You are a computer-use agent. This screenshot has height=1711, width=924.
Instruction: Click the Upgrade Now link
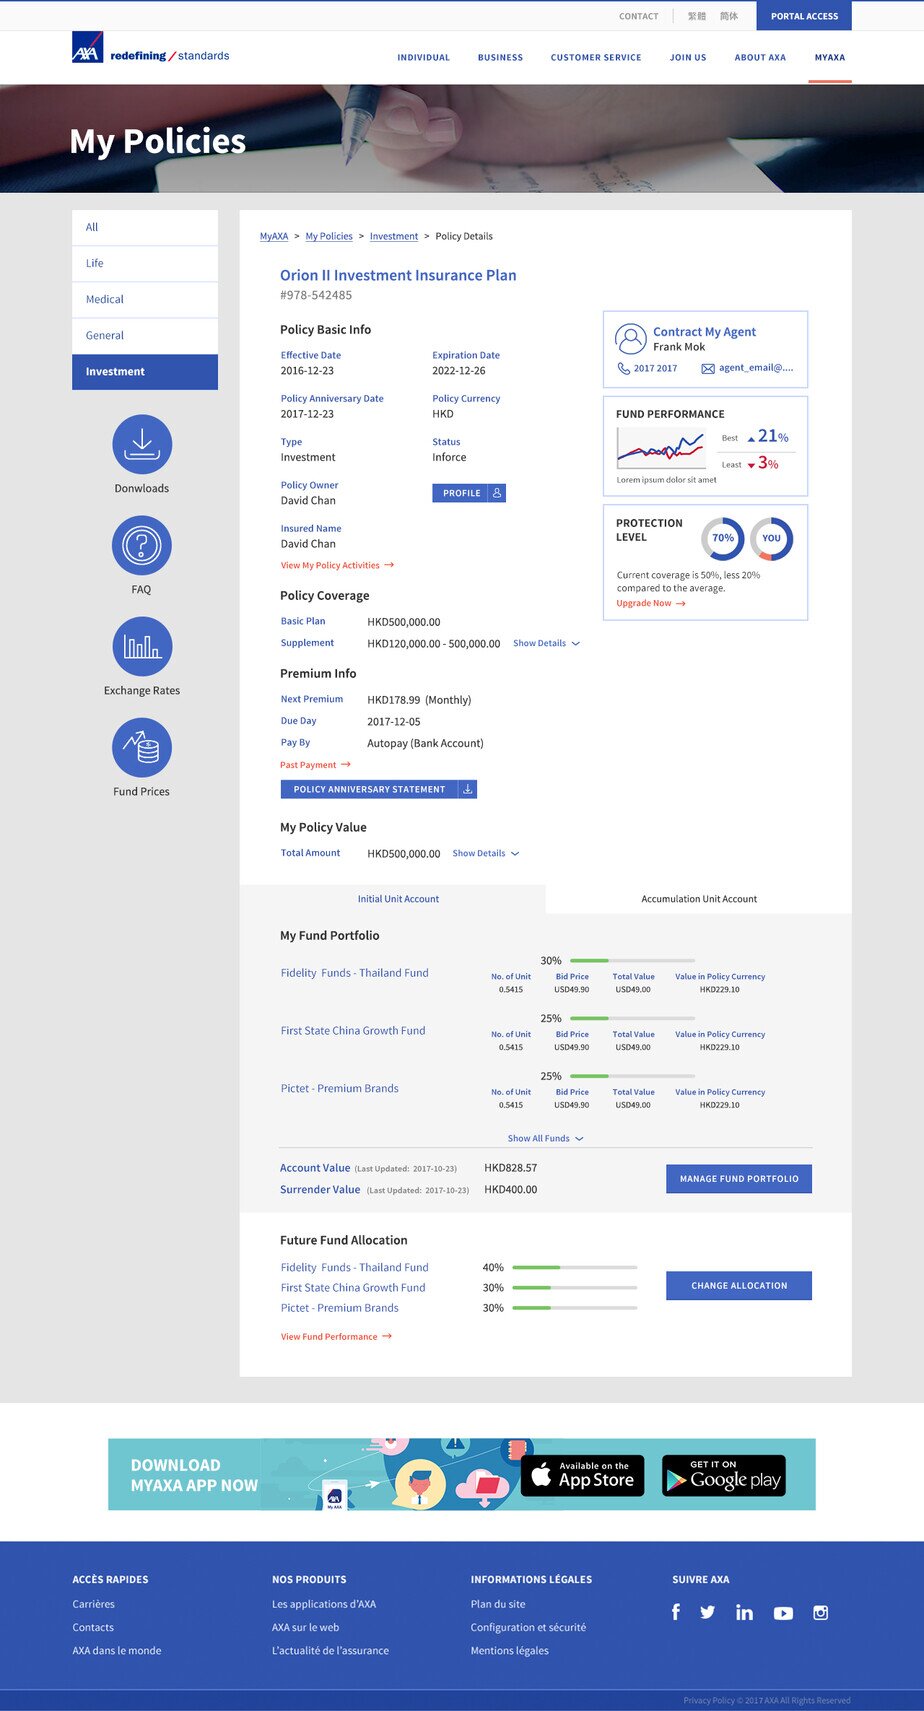(651, 603)
